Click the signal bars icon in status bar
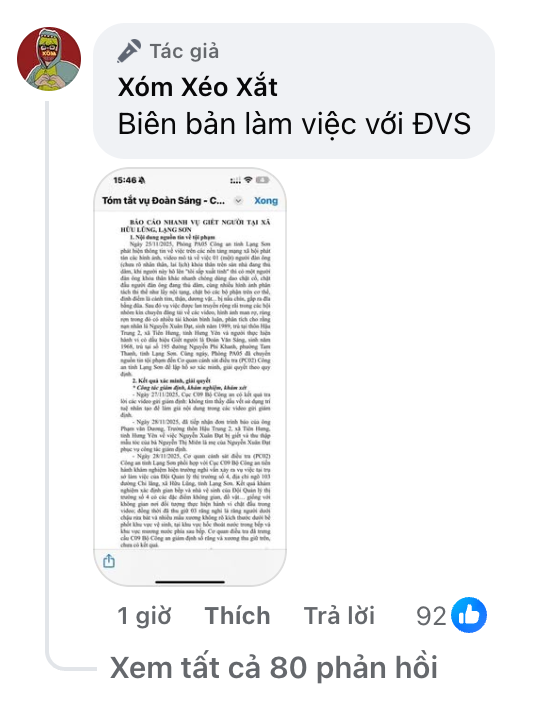The width and height of the screenshot is (538, 702). (x=235, y=180)
